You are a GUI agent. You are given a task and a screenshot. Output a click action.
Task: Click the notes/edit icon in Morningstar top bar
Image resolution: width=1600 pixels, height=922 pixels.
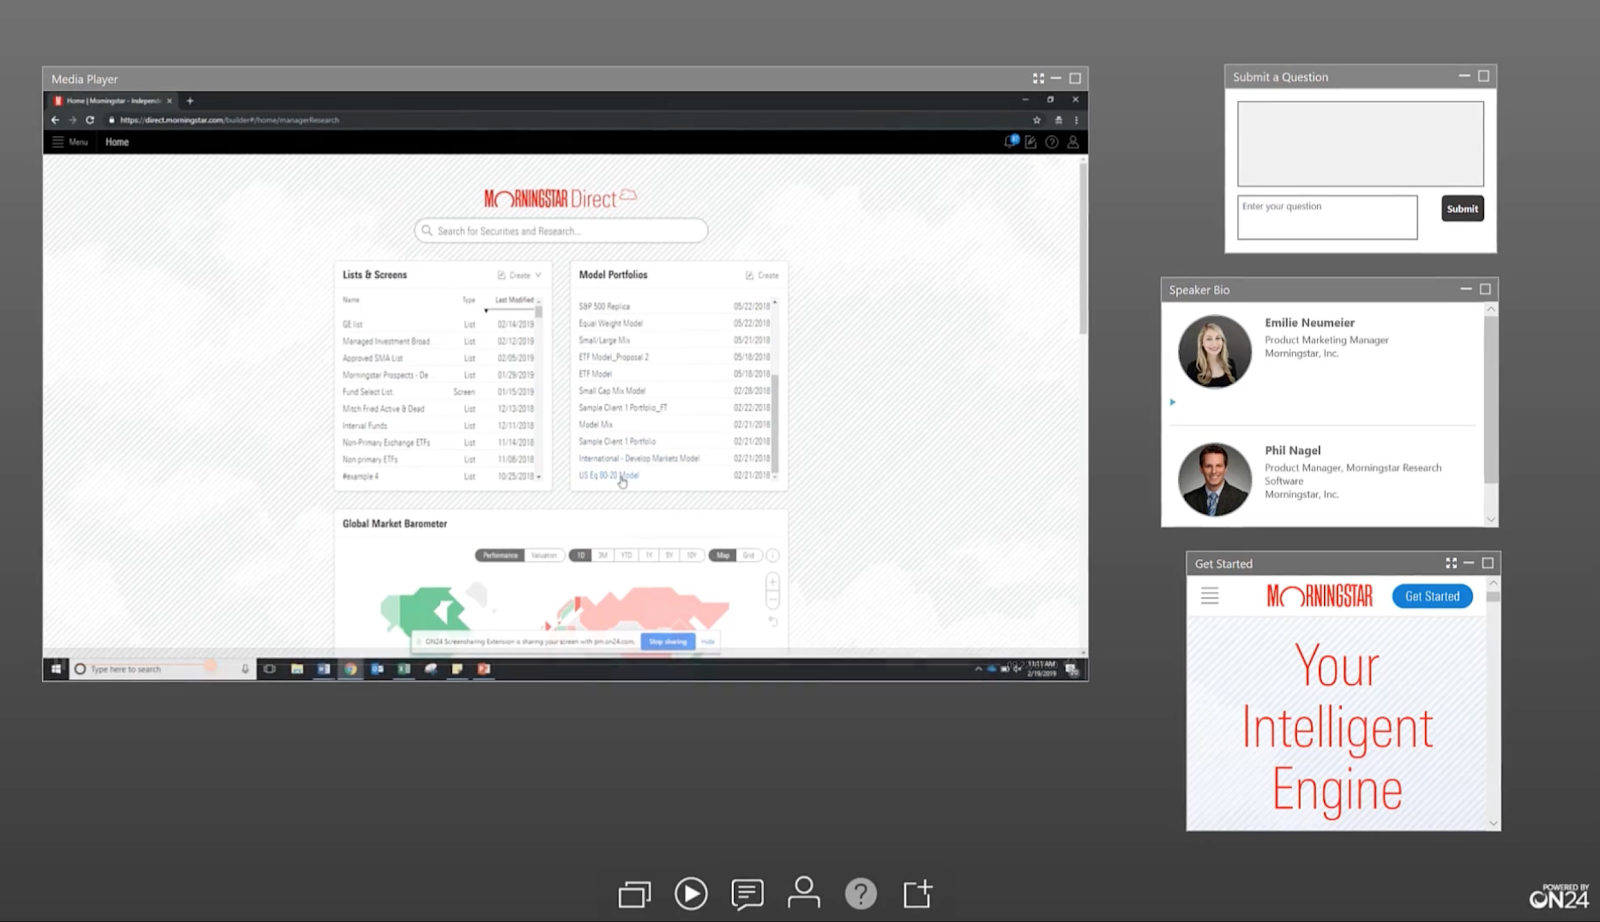(1031, 142)
